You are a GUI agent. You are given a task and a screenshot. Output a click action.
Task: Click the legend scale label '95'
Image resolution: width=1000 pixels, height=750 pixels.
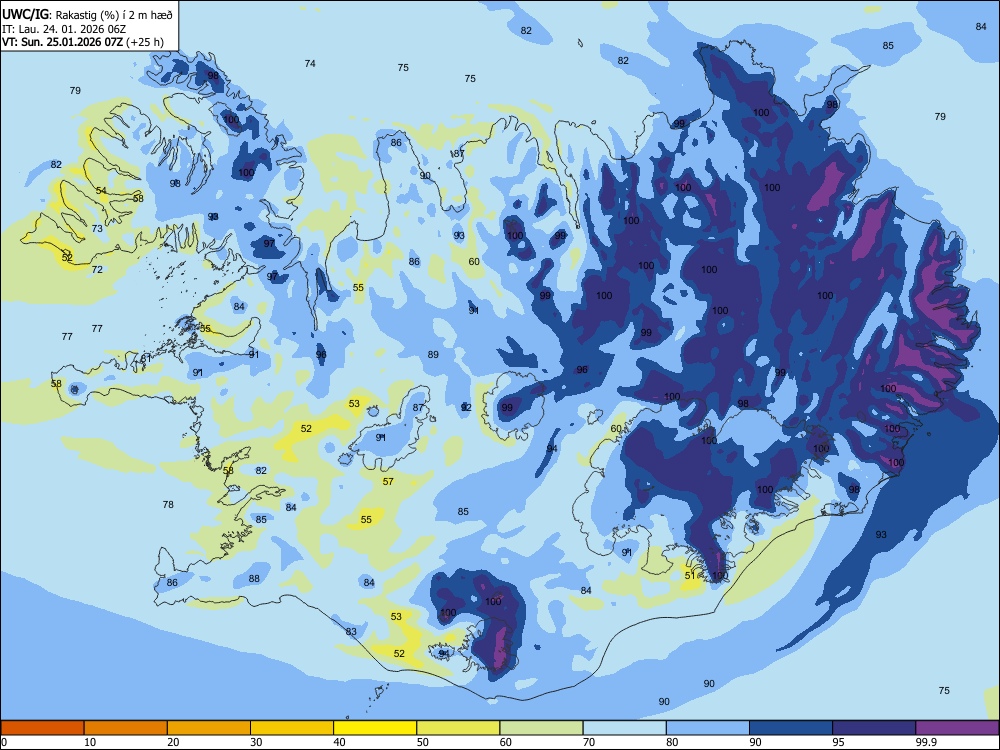838,742
